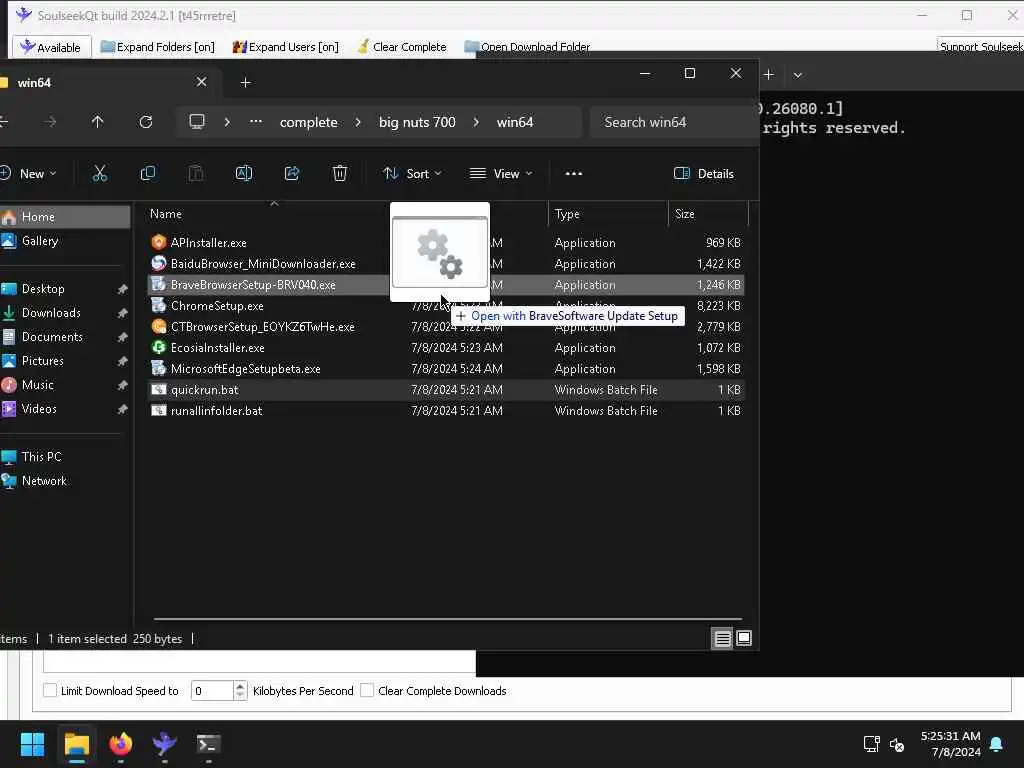Image resolution: width=1024 pixels, height=768 pixels.
Task: Click the clock and date in taskbar
Action: tap(950, 744)
